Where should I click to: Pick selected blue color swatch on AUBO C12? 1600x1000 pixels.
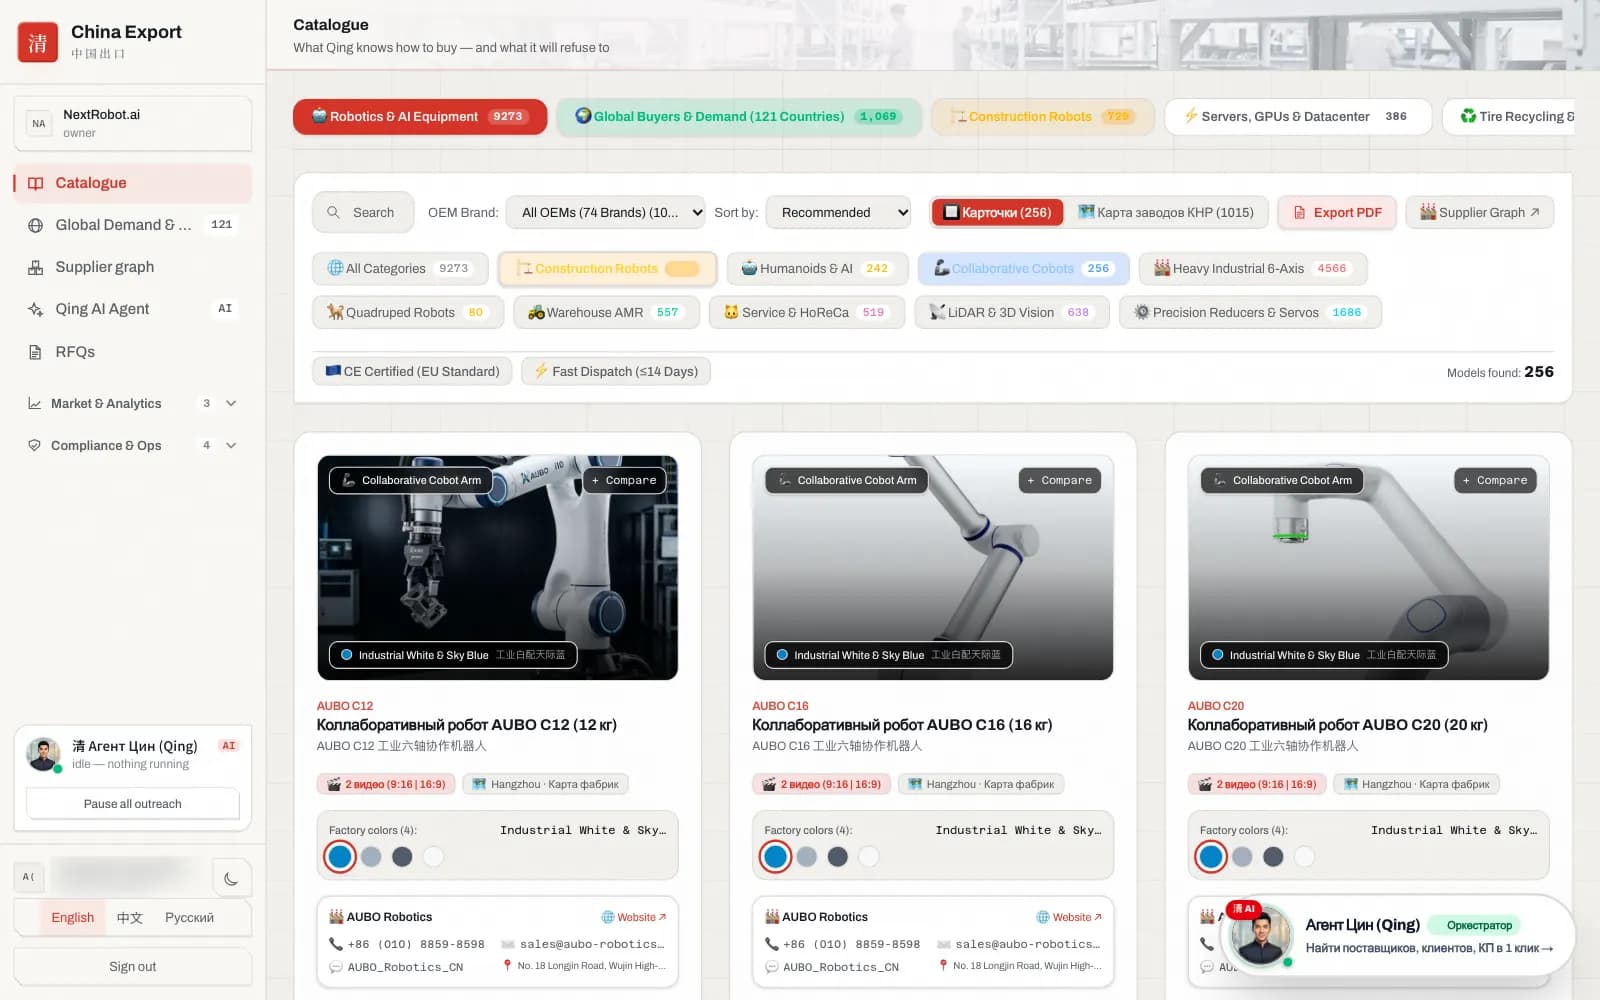tap(340, 857)
